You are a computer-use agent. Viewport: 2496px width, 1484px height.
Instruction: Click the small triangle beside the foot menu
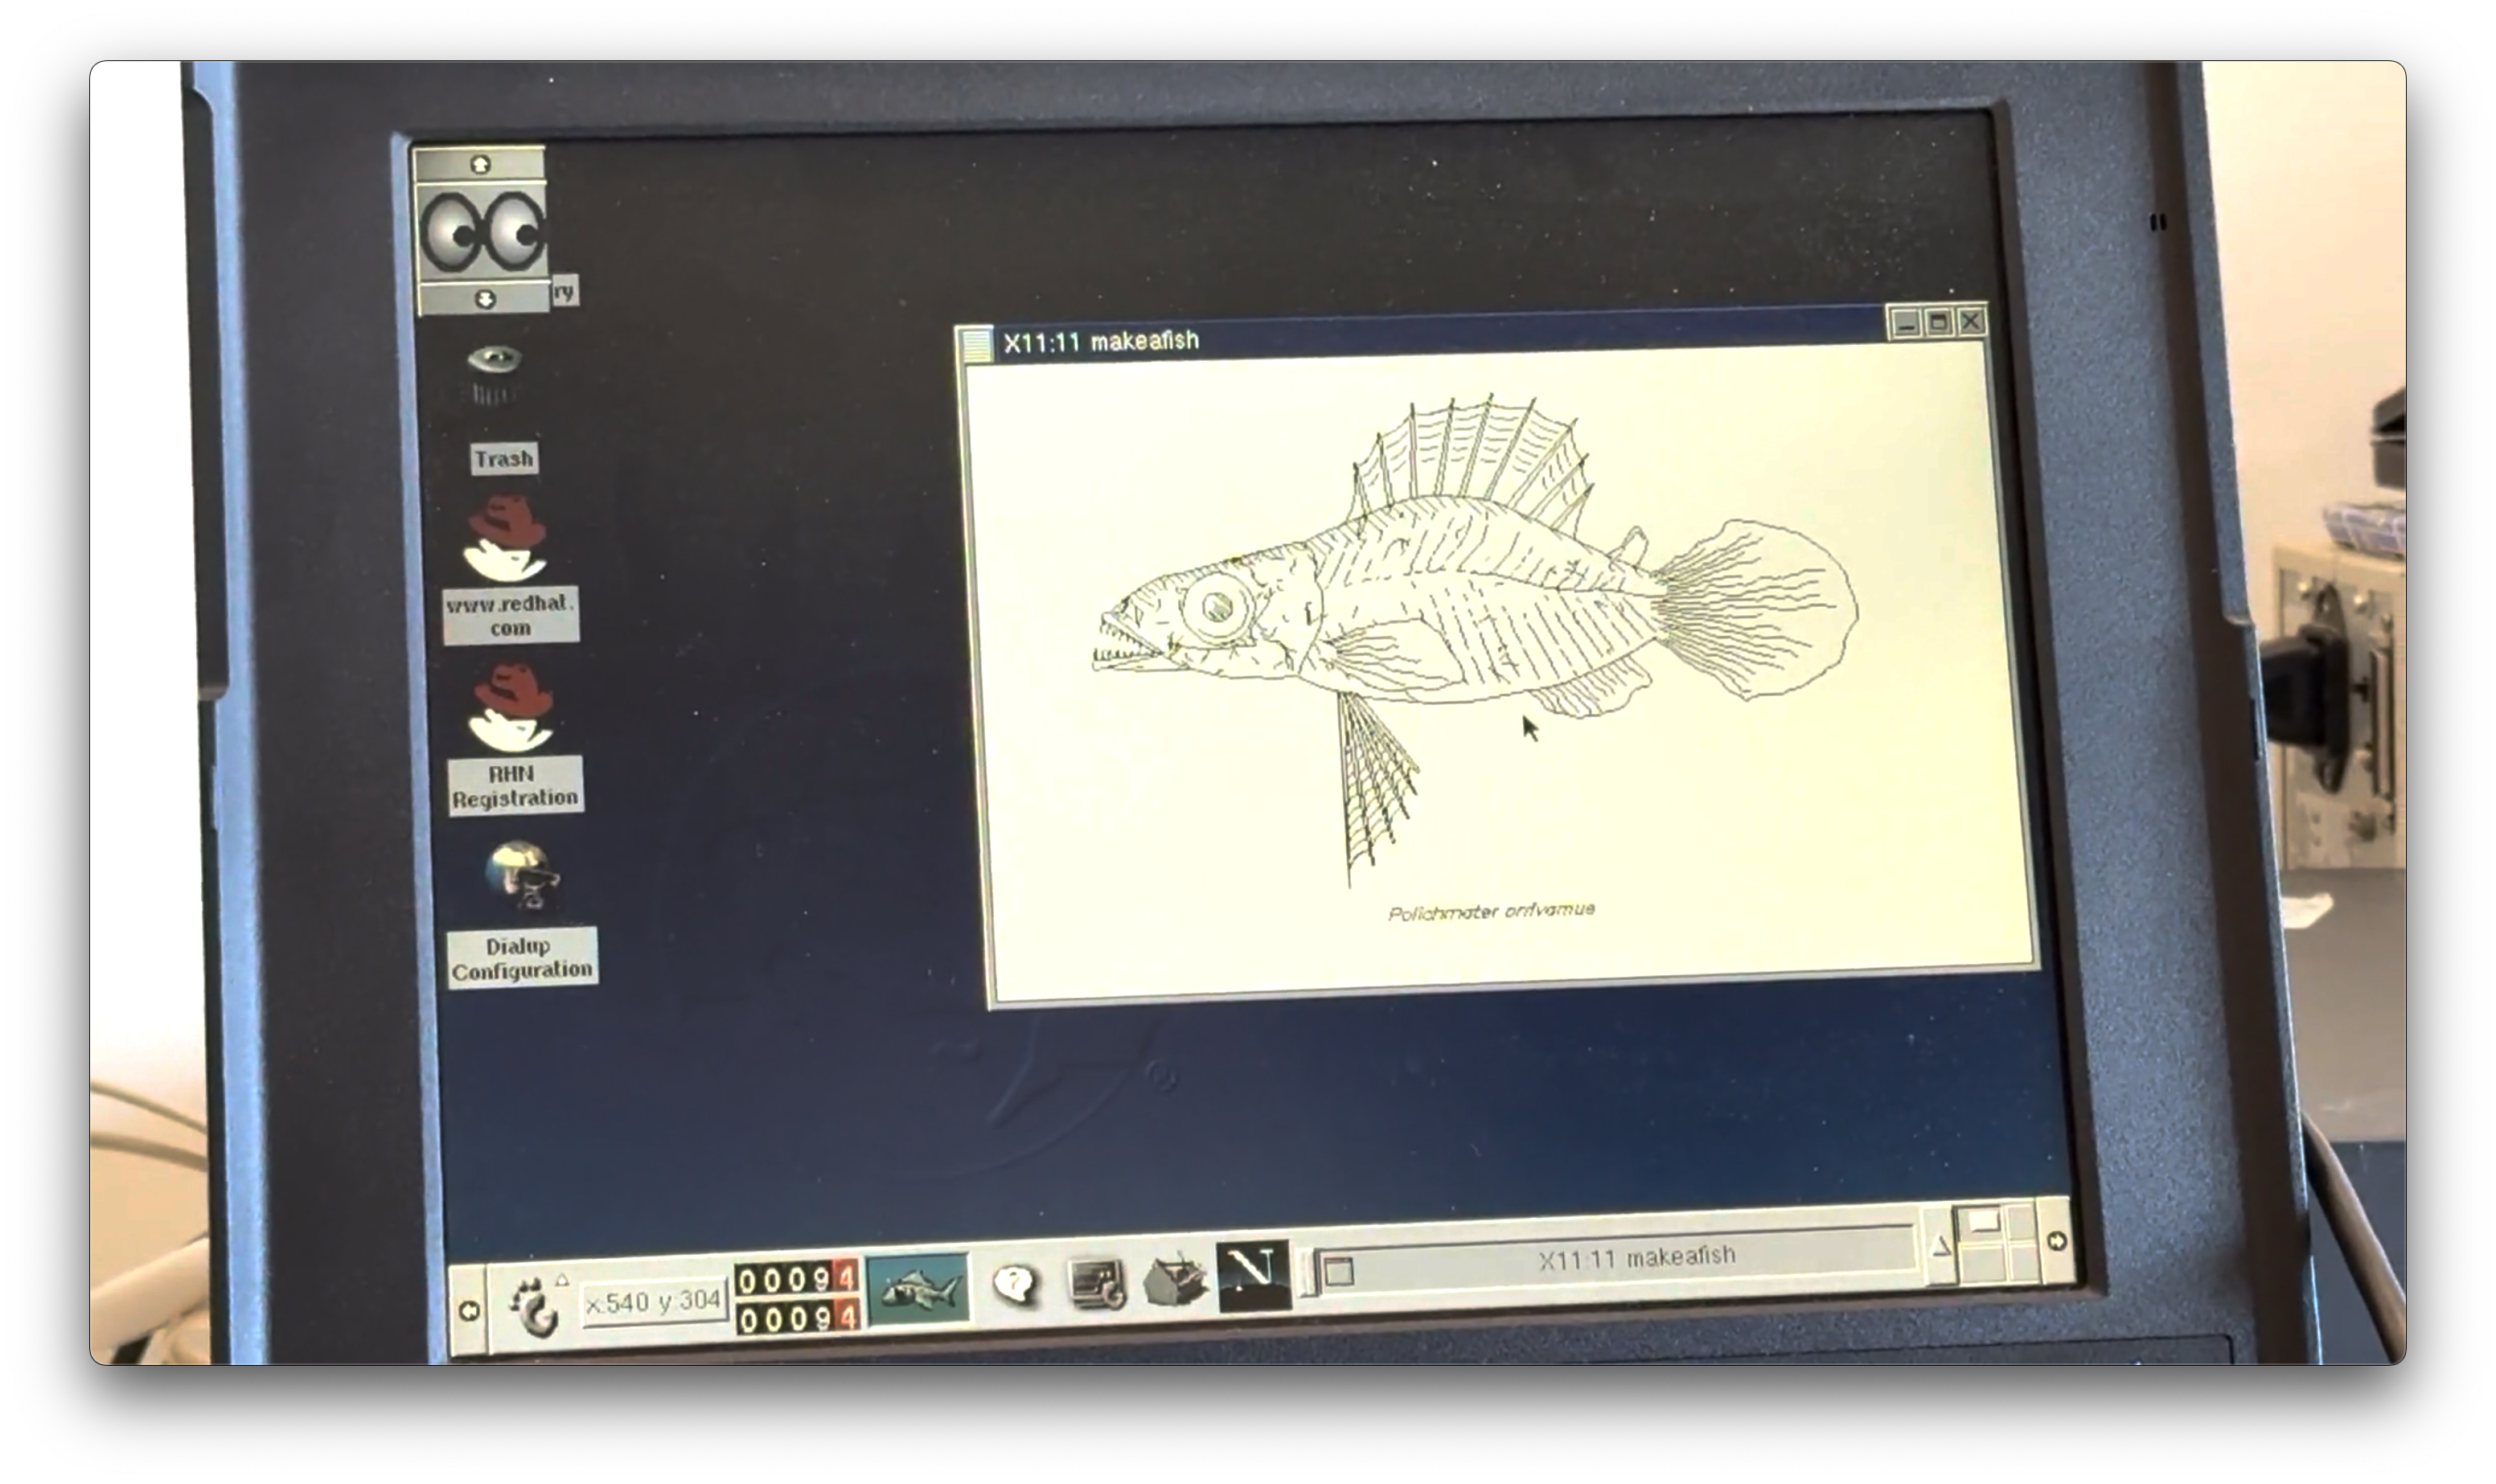(x=562, y=1281)
